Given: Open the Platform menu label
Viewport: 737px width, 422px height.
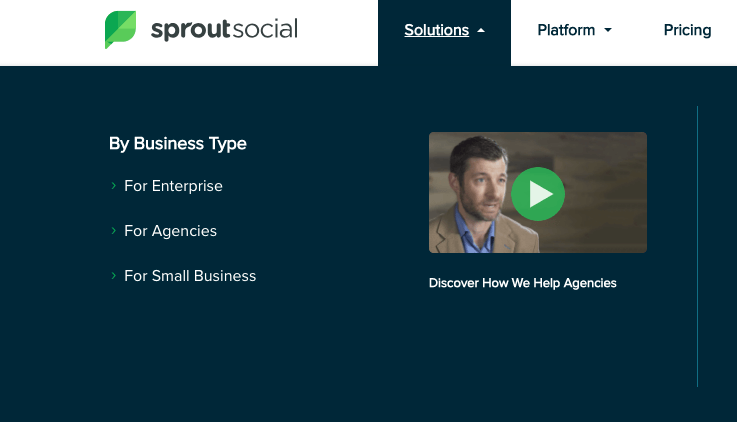Looking at the screenshot, I should (566, 30).
